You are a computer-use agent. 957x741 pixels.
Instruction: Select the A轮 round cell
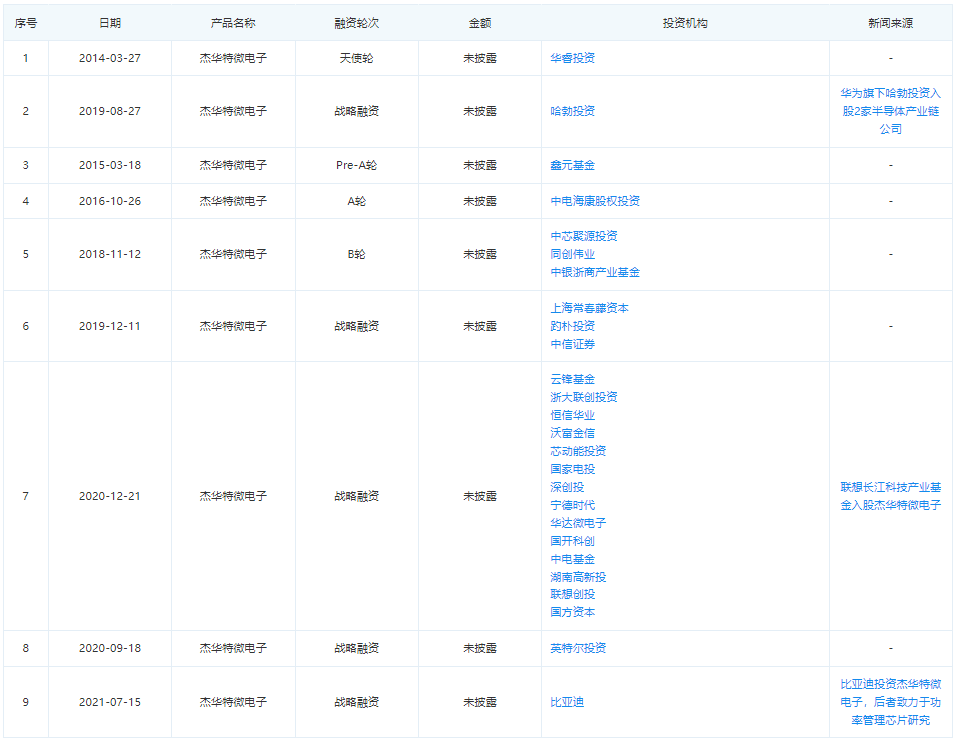coord(356,201)
